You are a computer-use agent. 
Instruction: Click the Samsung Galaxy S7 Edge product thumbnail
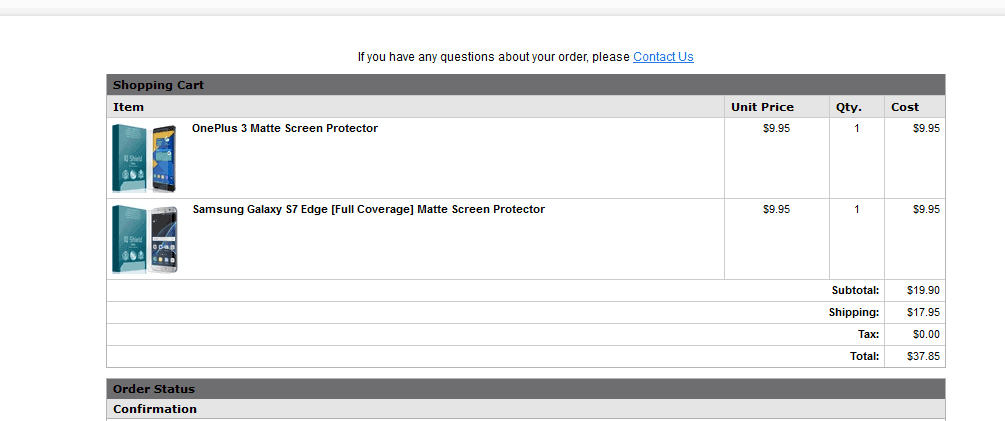point(145,240)
